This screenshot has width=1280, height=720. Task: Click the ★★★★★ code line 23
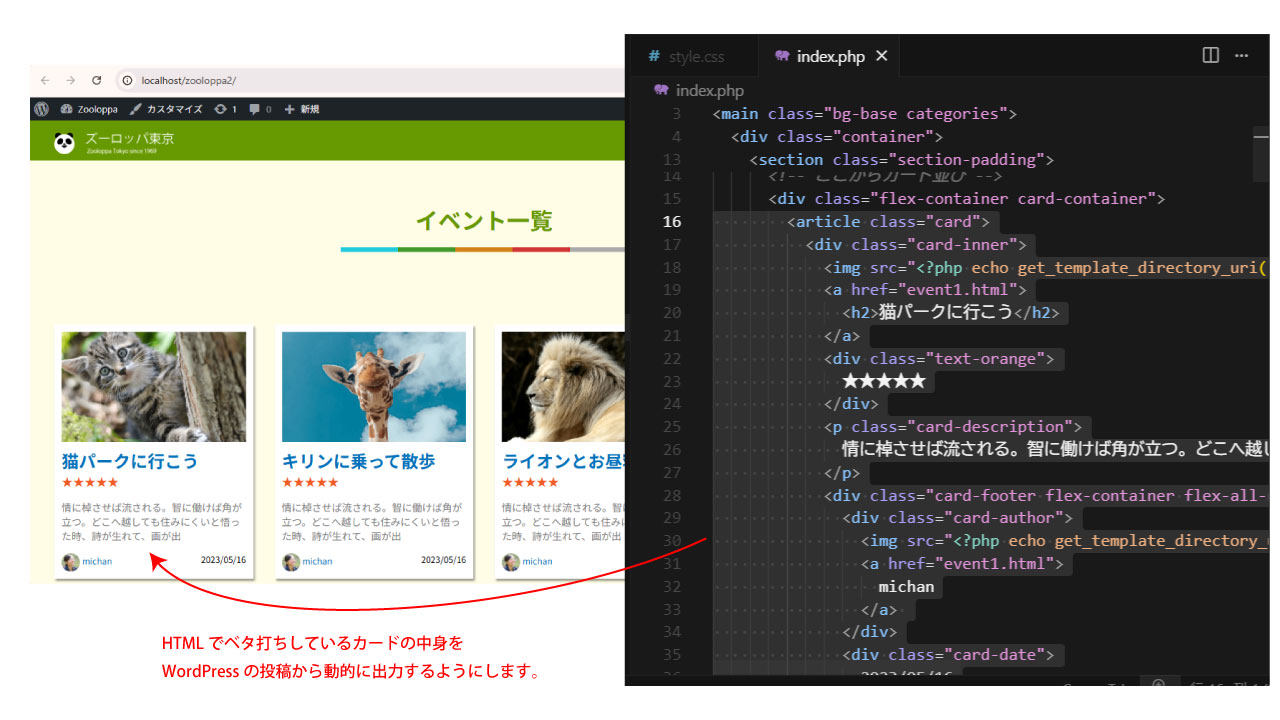pos(884,381)
